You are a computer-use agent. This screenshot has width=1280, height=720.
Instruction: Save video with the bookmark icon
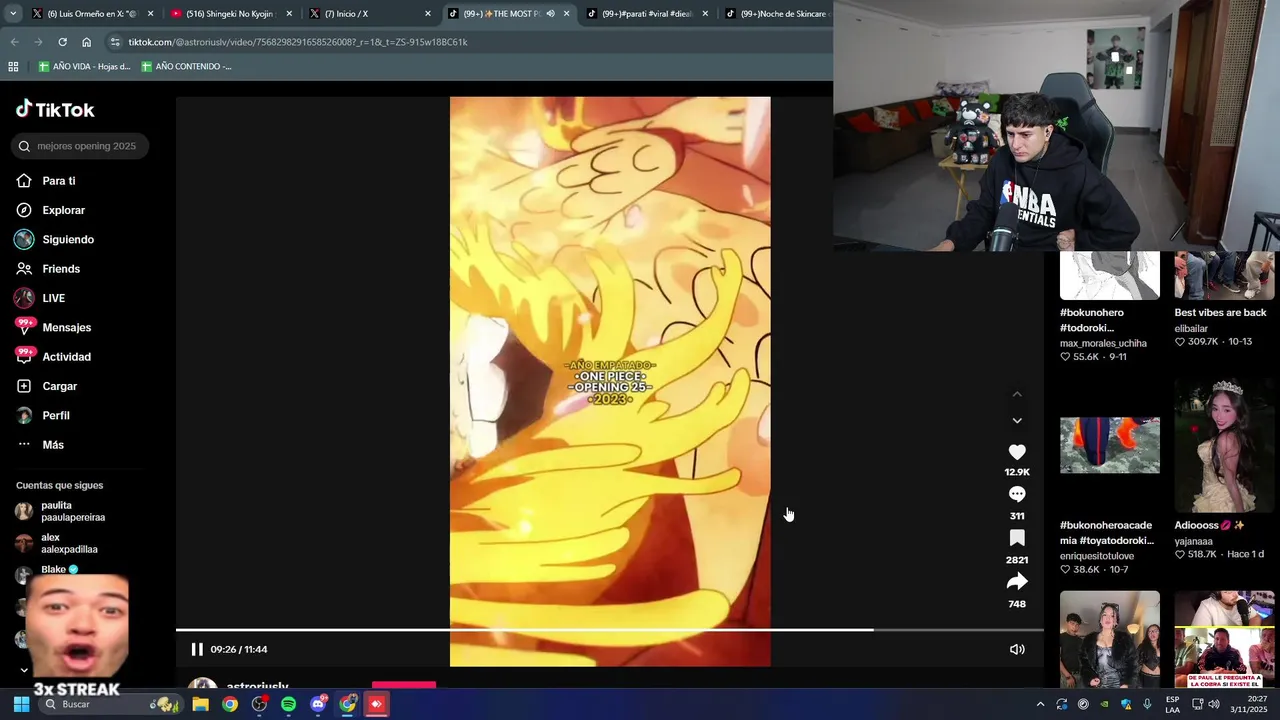pyautogui.click(x=1017, y=538)
